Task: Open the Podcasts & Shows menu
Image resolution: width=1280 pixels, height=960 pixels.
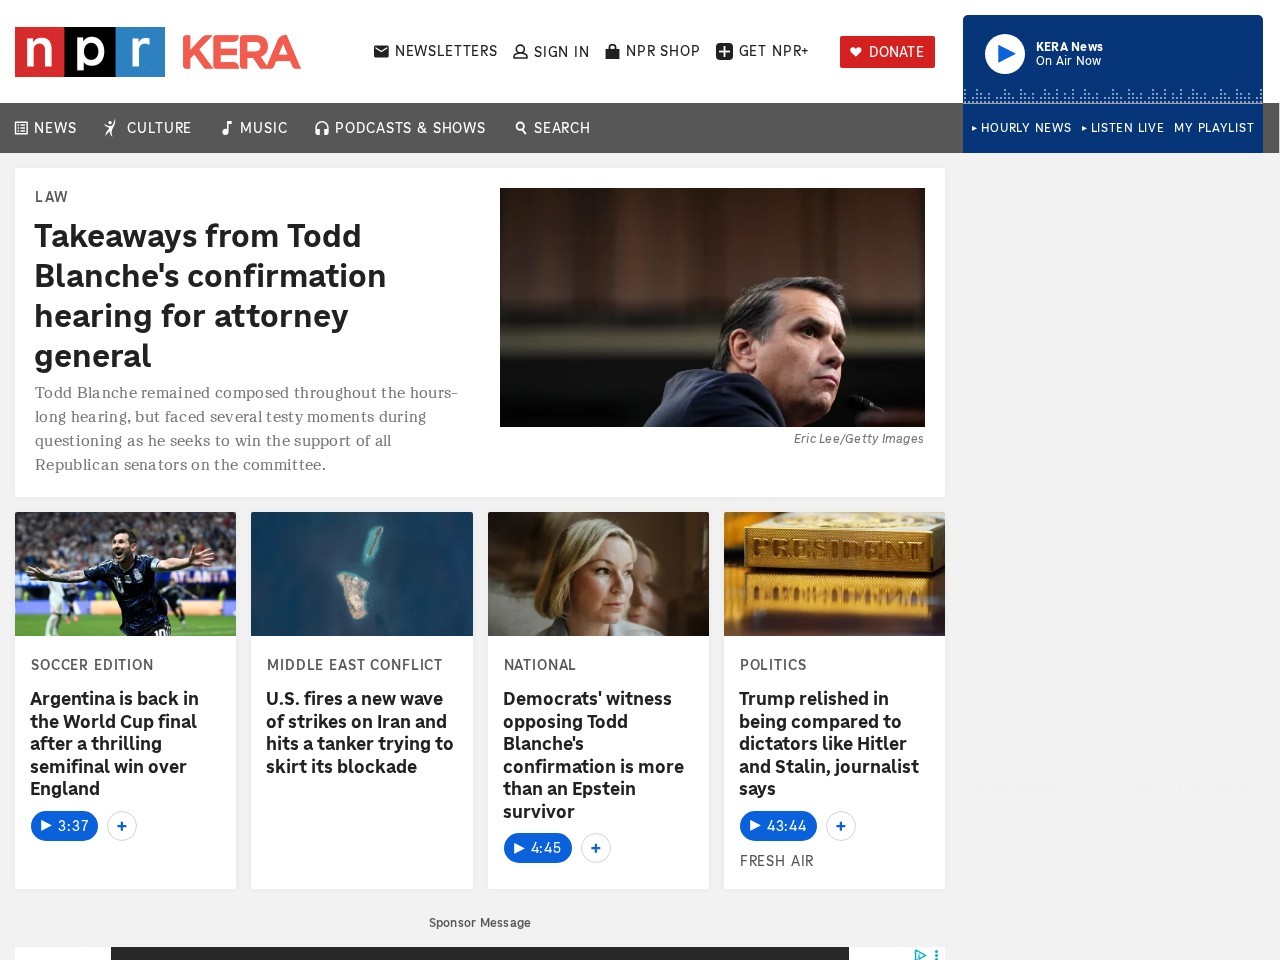Action: pos(400,128)
